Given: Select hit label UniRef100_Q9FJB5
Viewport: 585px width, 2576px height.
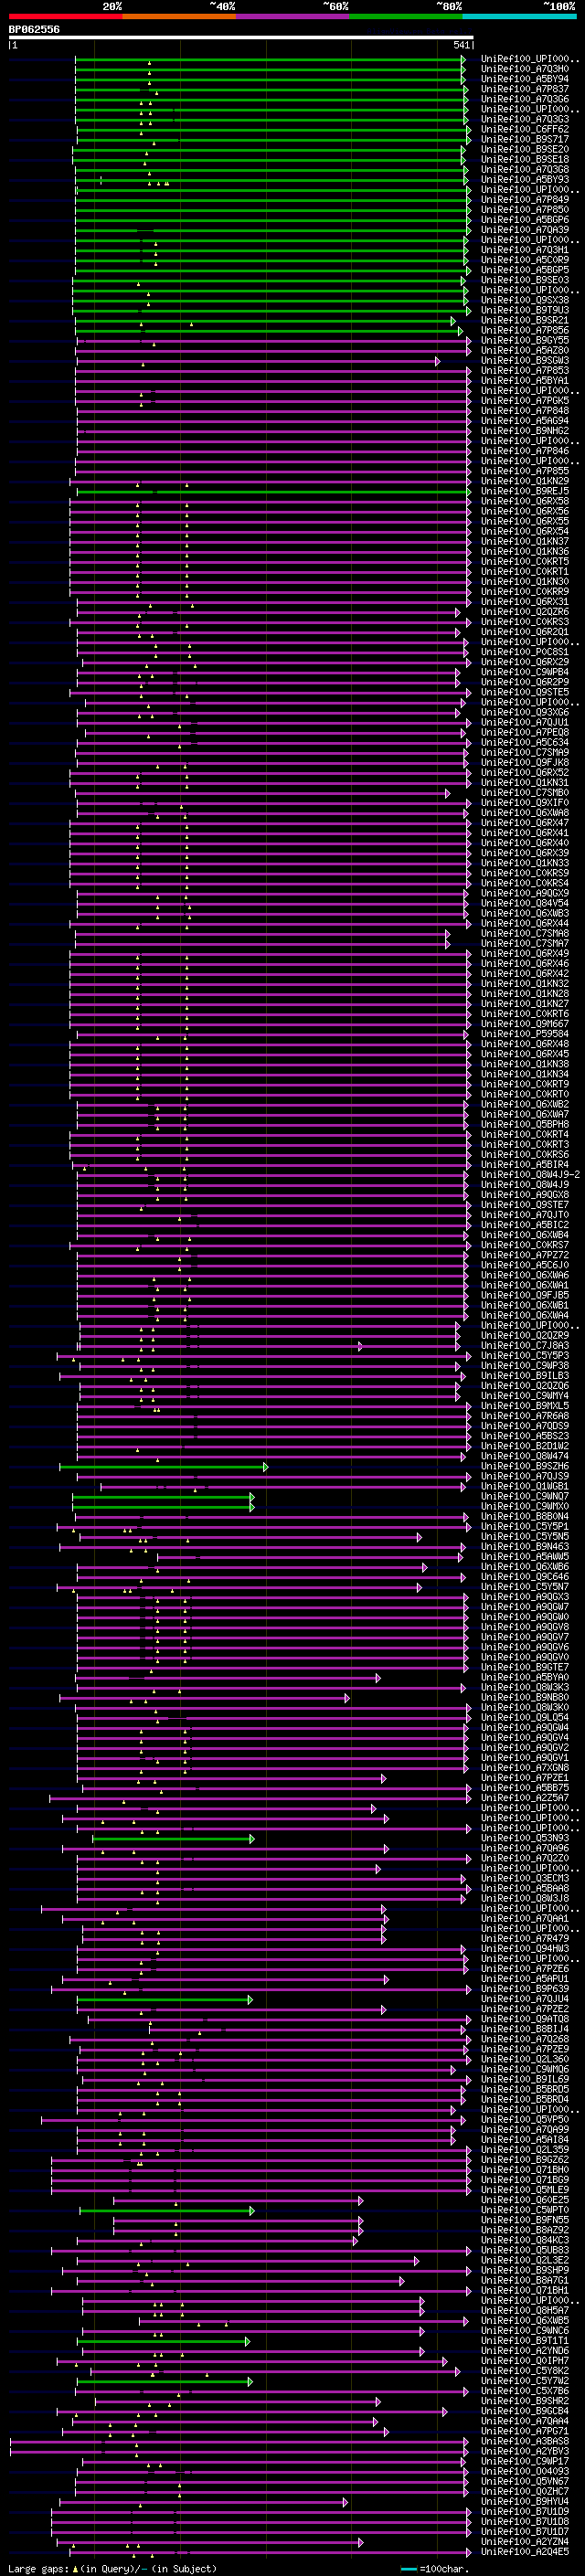Looking at the screenshot, I should click(x=525, y=1296).
